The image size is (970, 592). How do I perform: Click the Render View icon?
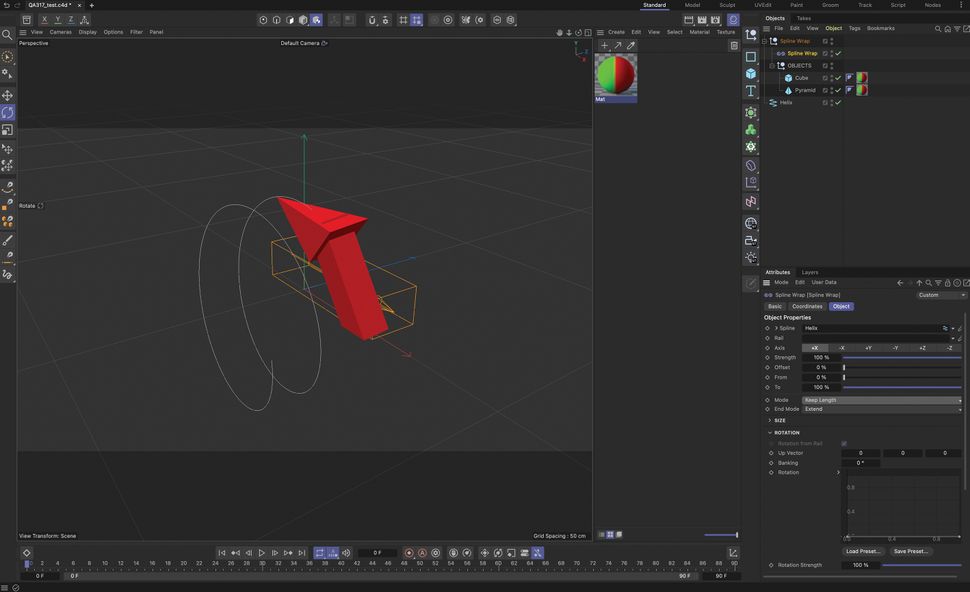(263, 19)
